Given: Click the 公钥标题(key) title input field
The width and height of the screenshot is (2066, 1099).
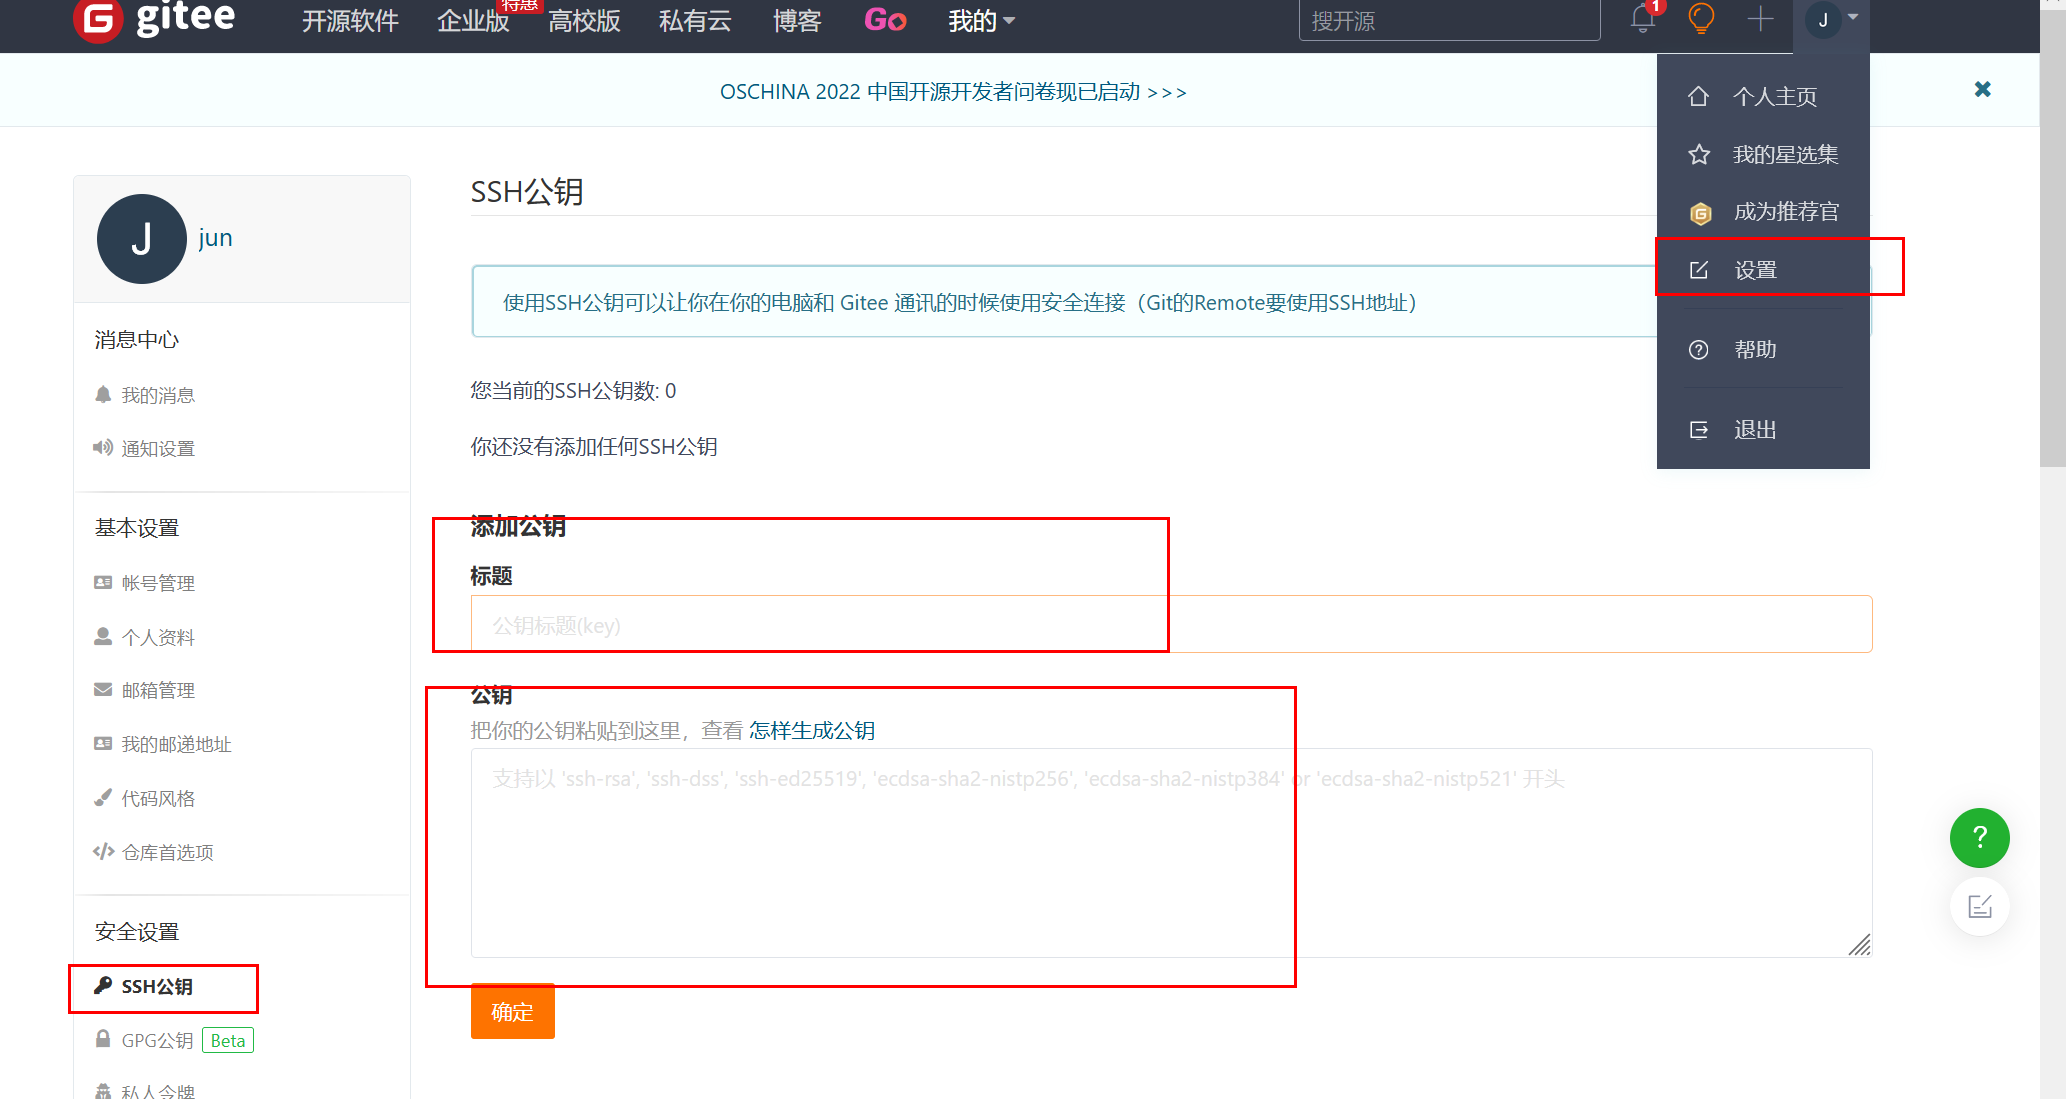Looking at the screenshot, I should pos(1171,625).
